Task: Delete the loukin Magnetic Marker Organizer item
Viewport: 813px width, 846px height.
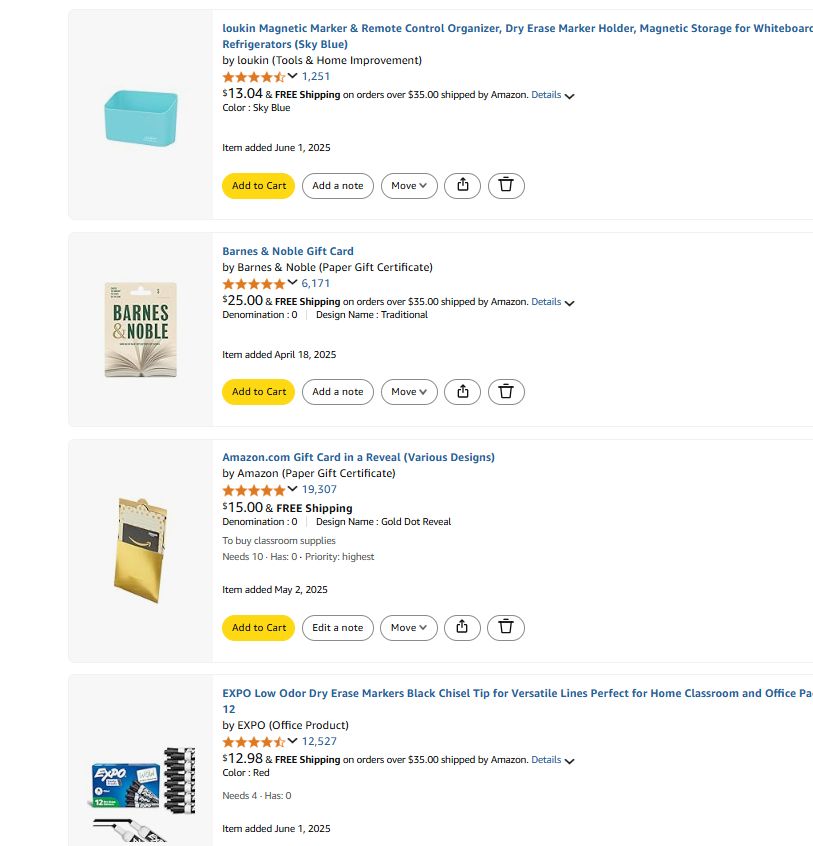Action: [506, 186]
